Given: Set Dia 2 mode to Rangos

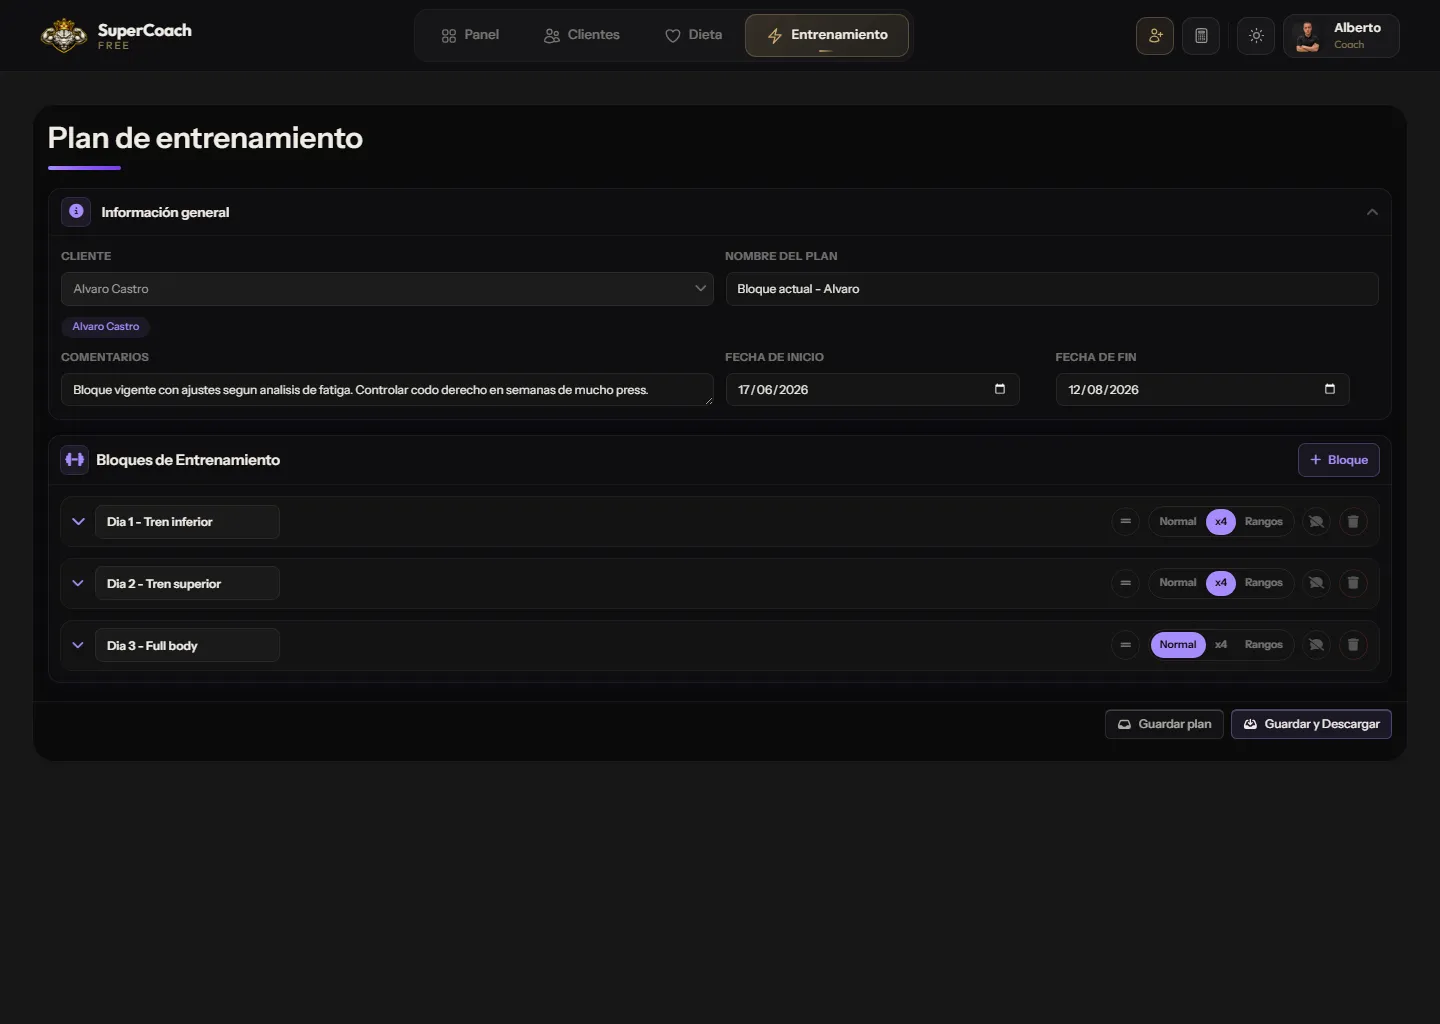Looking at the screenshot, I should pyautogui.click(x=1264, y=583).
